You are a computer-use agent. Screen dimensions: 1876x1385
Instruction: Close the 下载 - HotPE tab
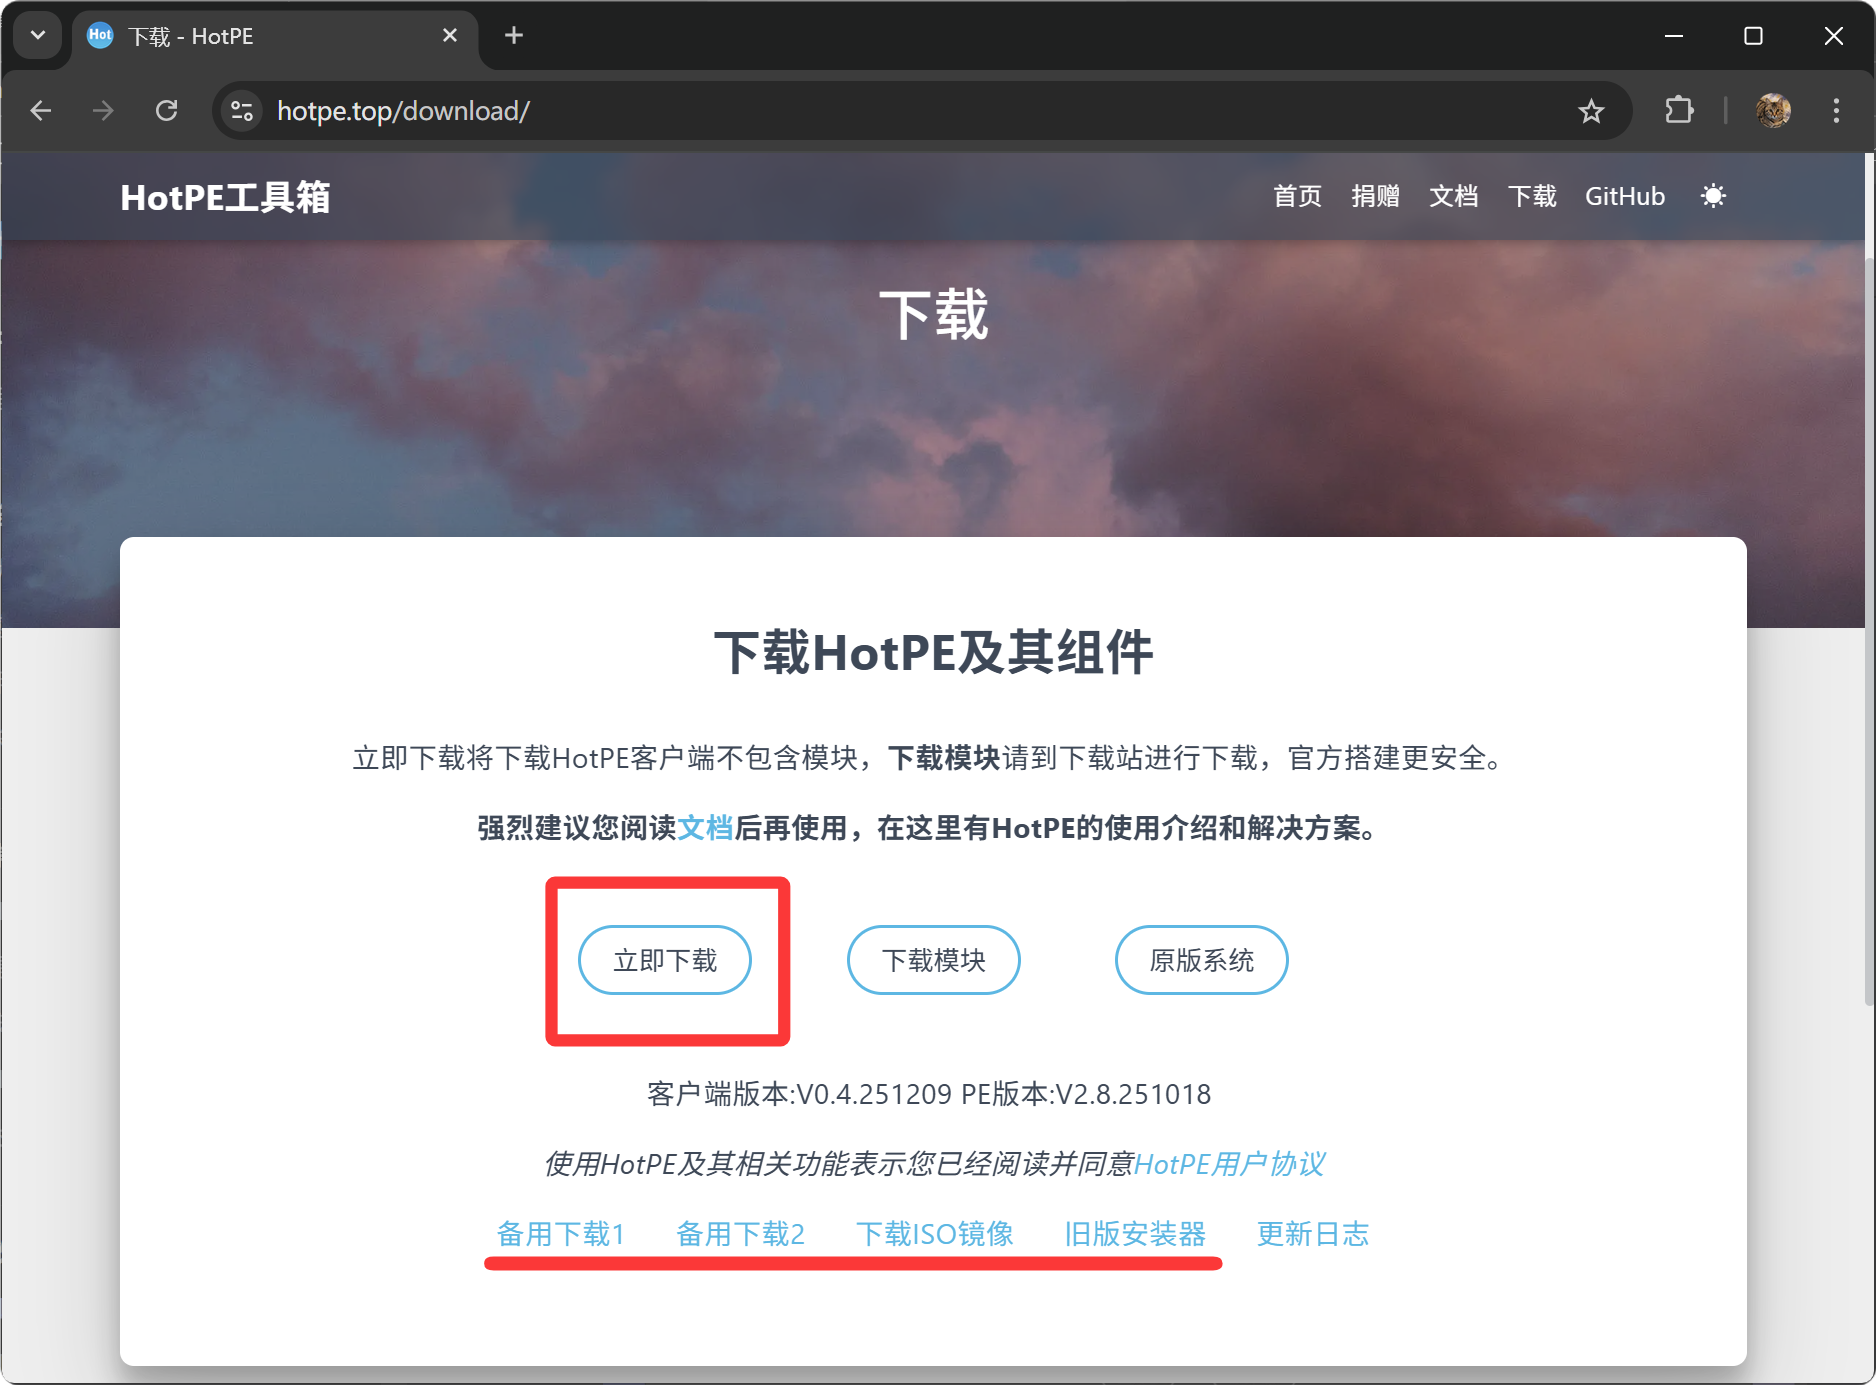click(450, 36)
